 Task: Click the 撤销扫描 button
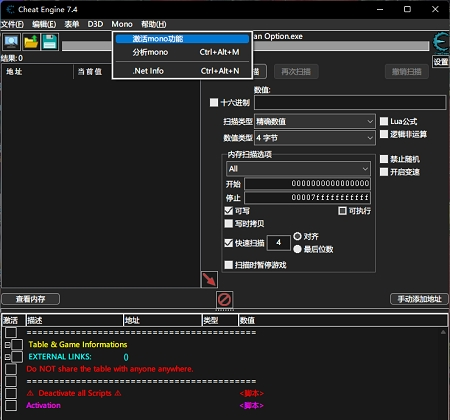407,72
